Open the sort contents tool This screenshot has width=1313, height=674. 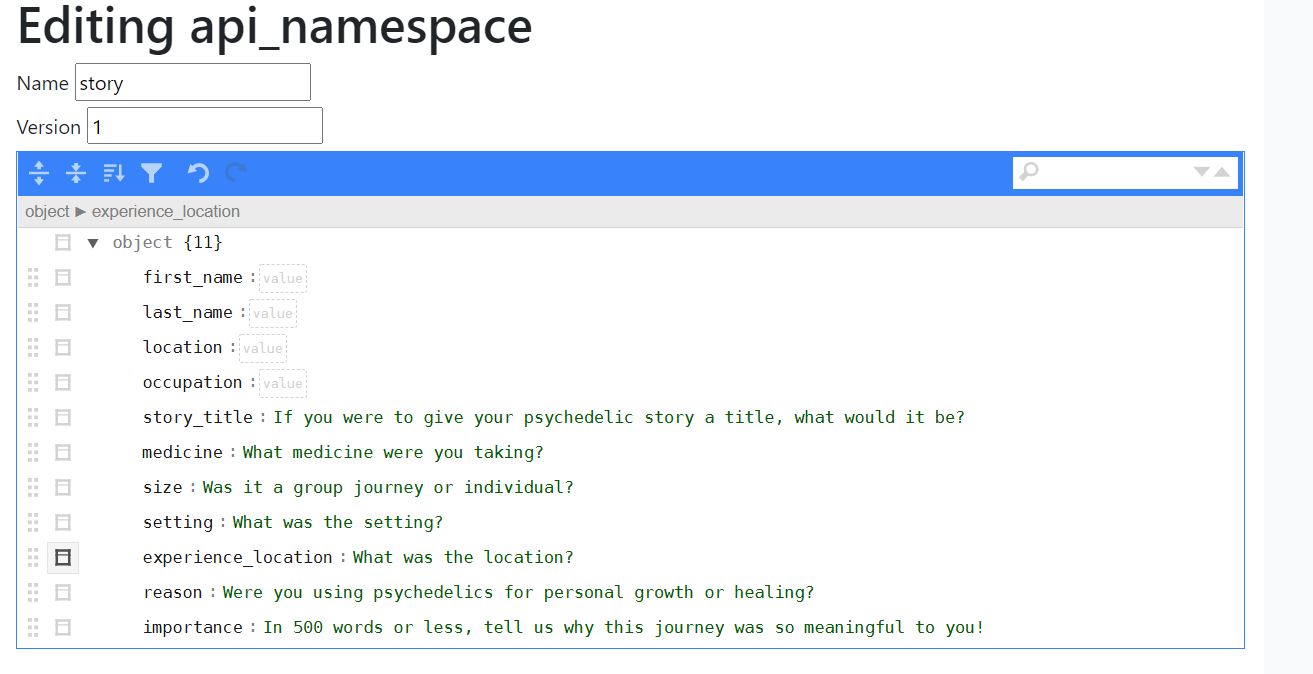pyautogui.click(x=114, y=173)
